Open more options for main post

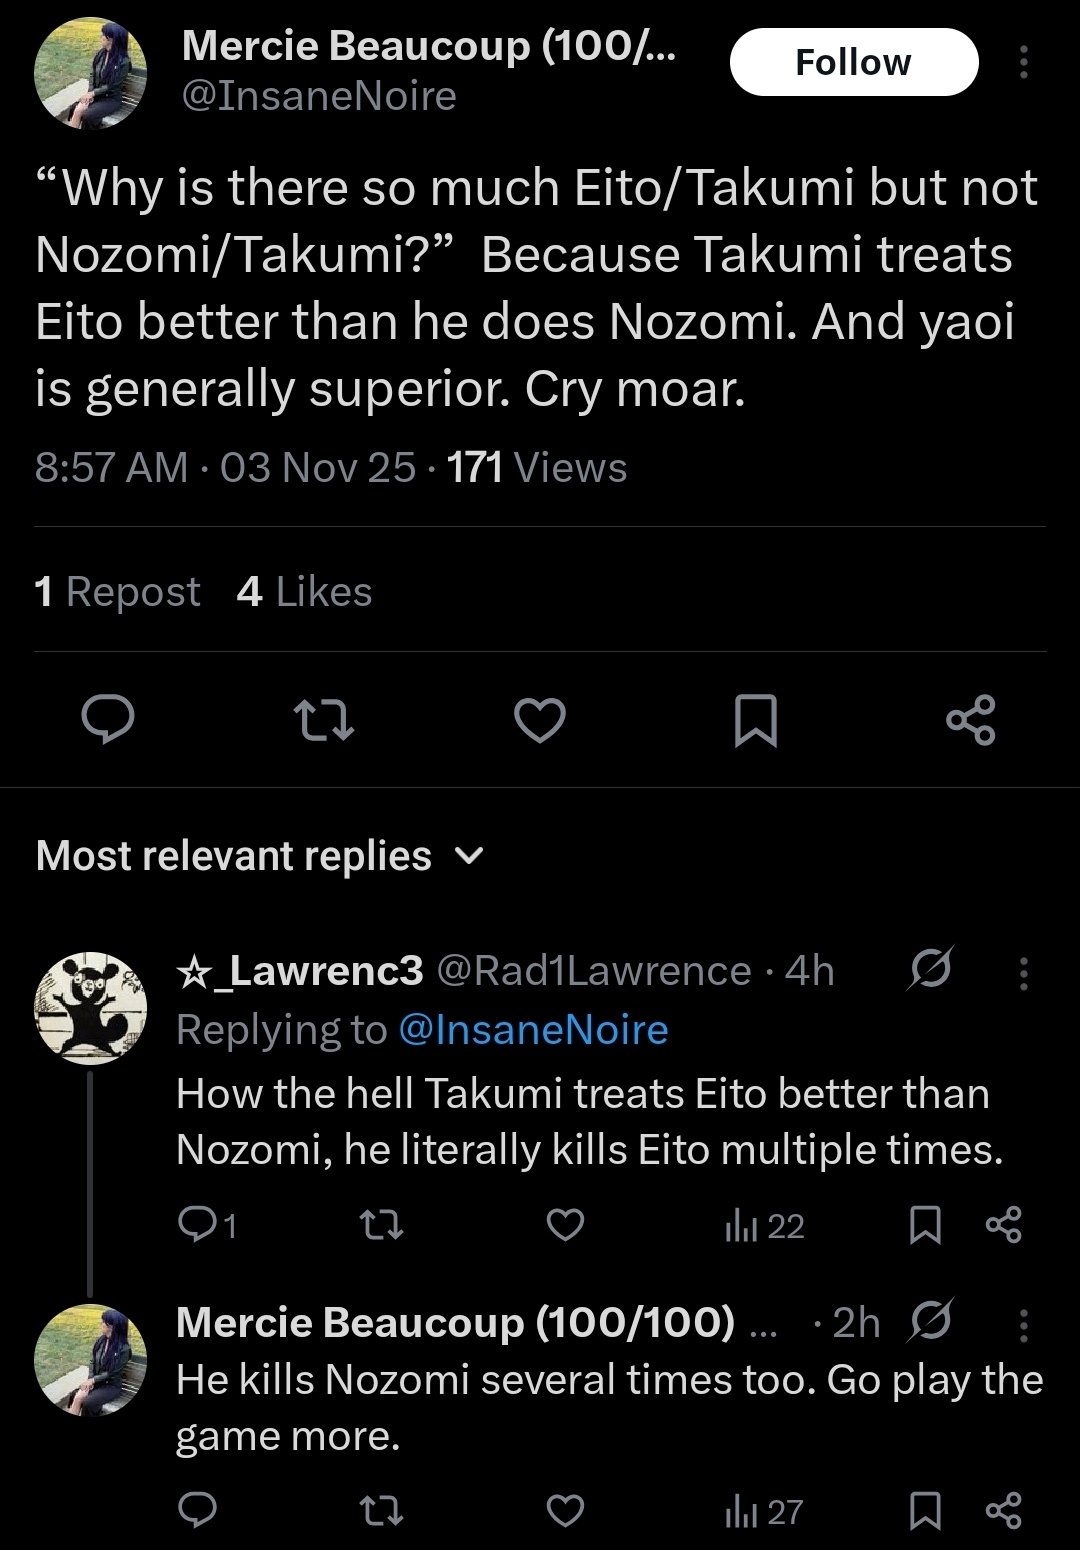tap(1023, 62)
